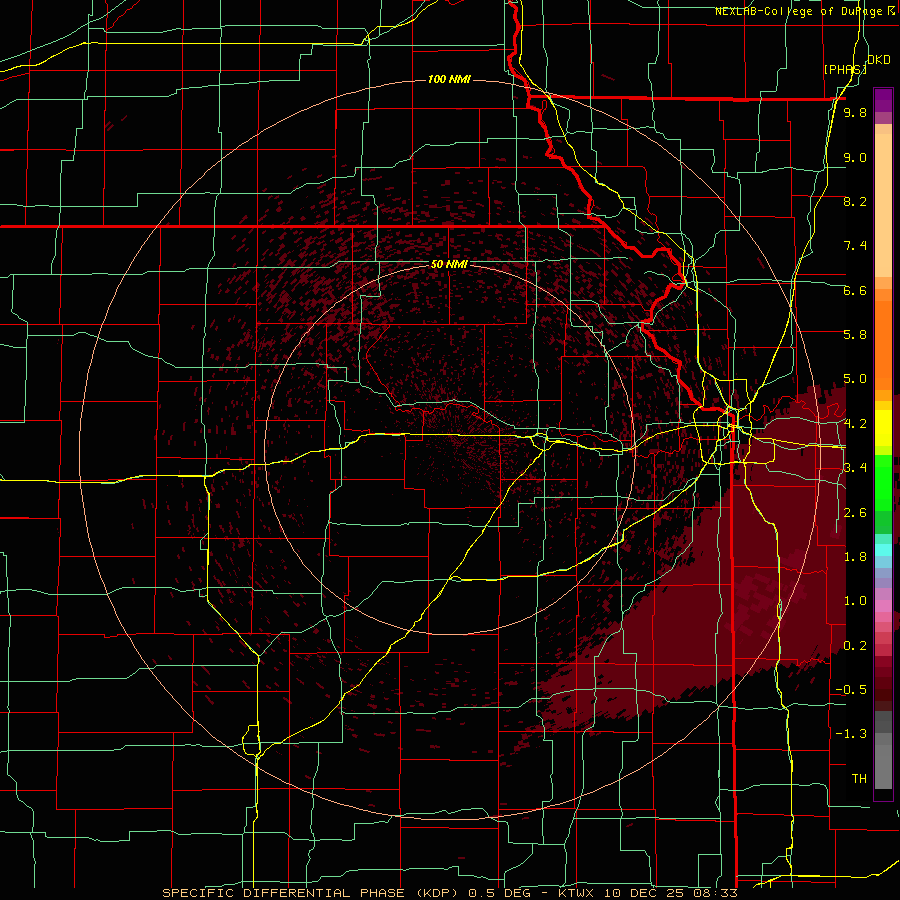The width and height of the screenshot is (900, 900).
Task: Click the 7.4 scale value
Action: click(x=855, y=246)
